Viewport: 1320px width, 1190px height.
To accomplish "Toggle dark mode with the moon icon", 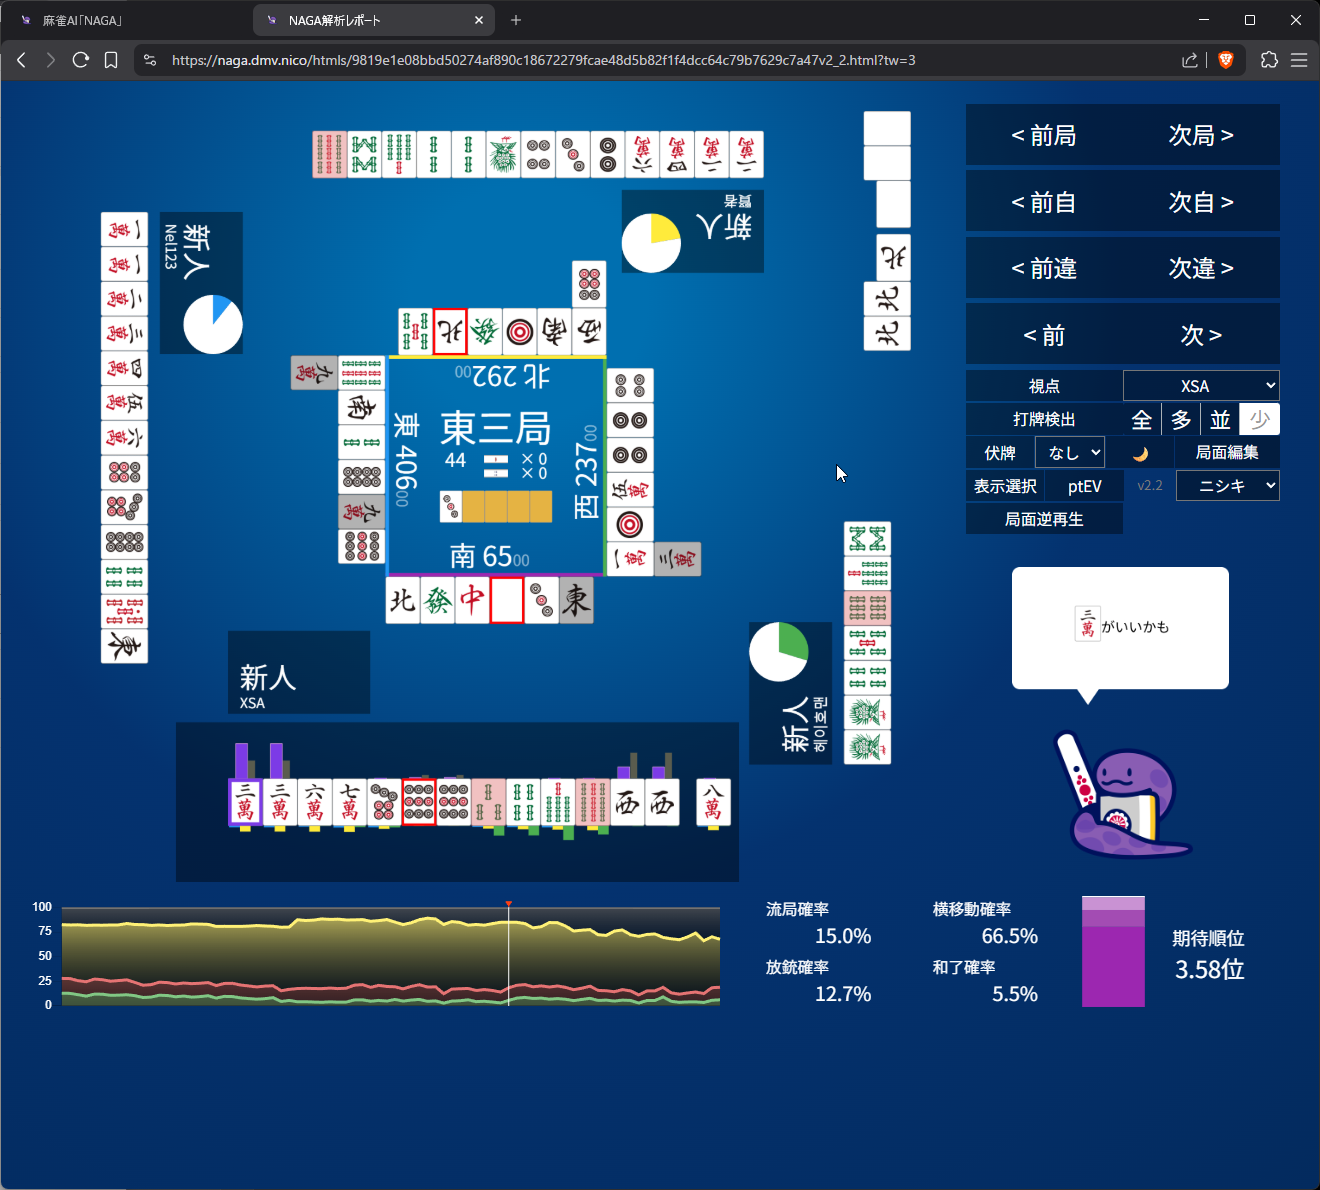I will click(1140, 453).
